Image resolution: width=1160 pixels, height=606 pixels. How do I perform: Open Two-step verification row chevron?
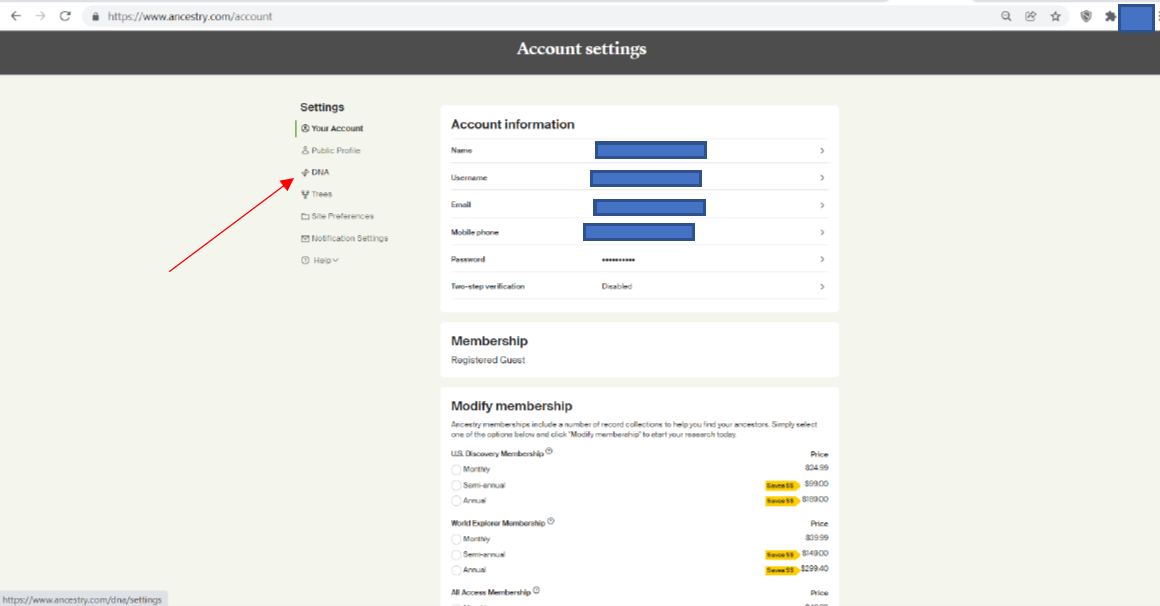822,287
